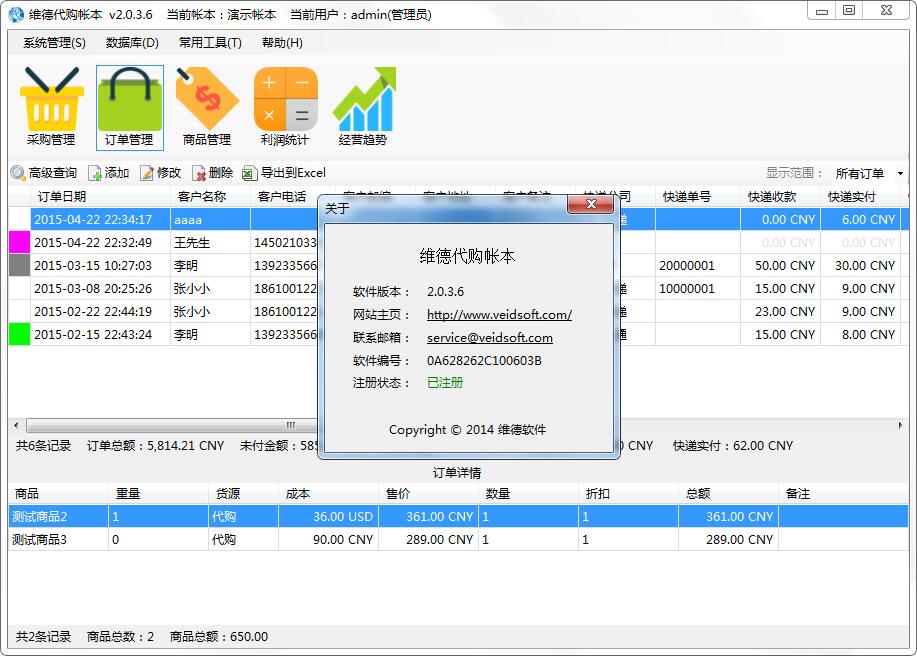Close the 关于 about dialog
917x656 pixels.
click(589, 205)
